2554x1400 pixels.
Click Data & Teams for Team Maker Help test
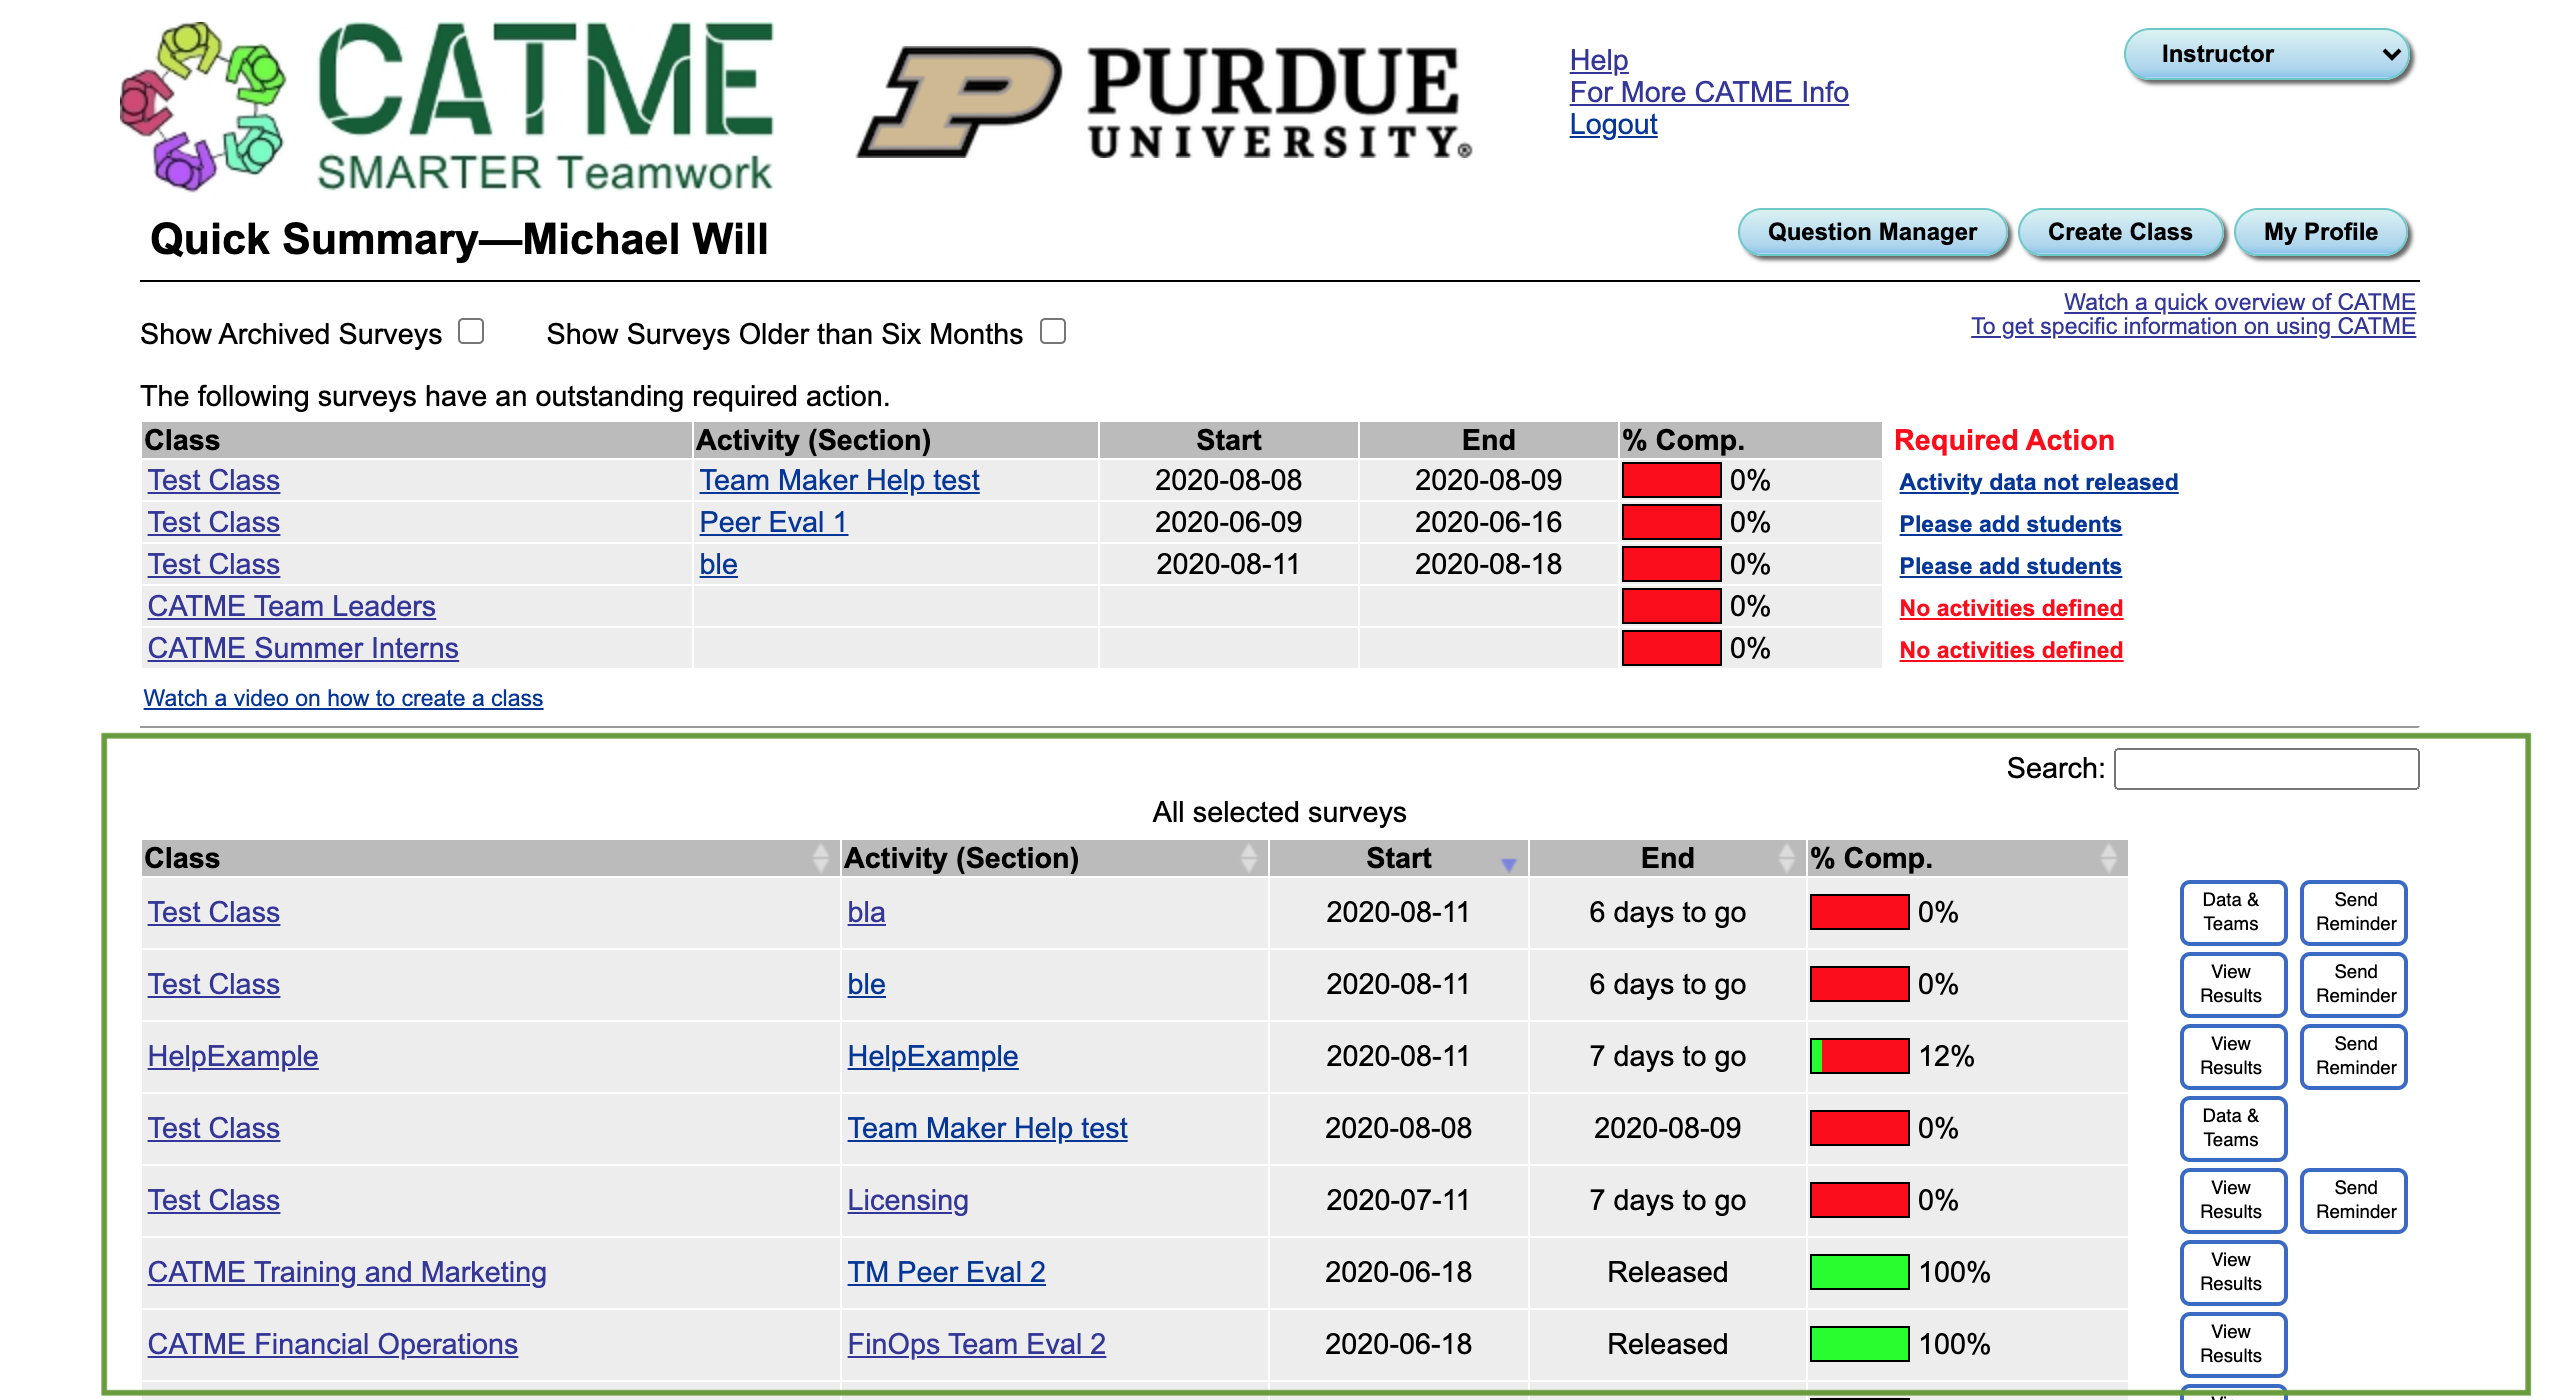point(2228,1128)
